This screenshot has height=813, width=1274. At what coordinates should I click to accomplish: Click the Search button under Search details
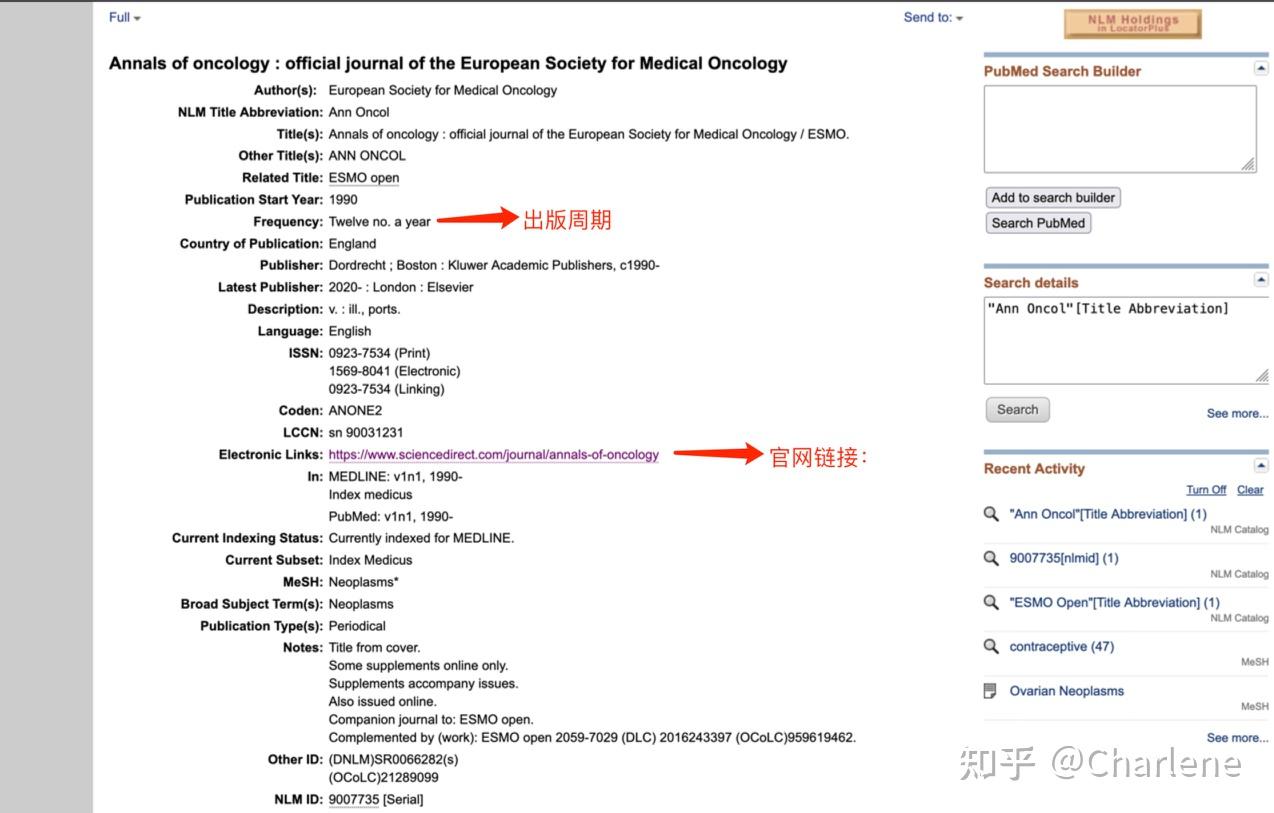1017,409
